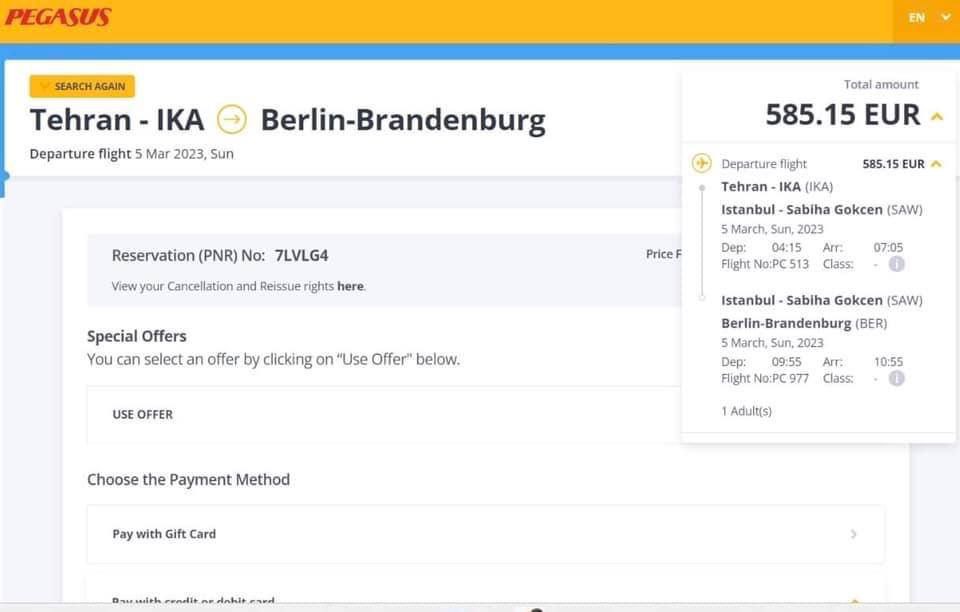This screenshot has width=960, height=612.
Task: Click the arrow icon between Tehran and Berlin
Action: [232, 120]
